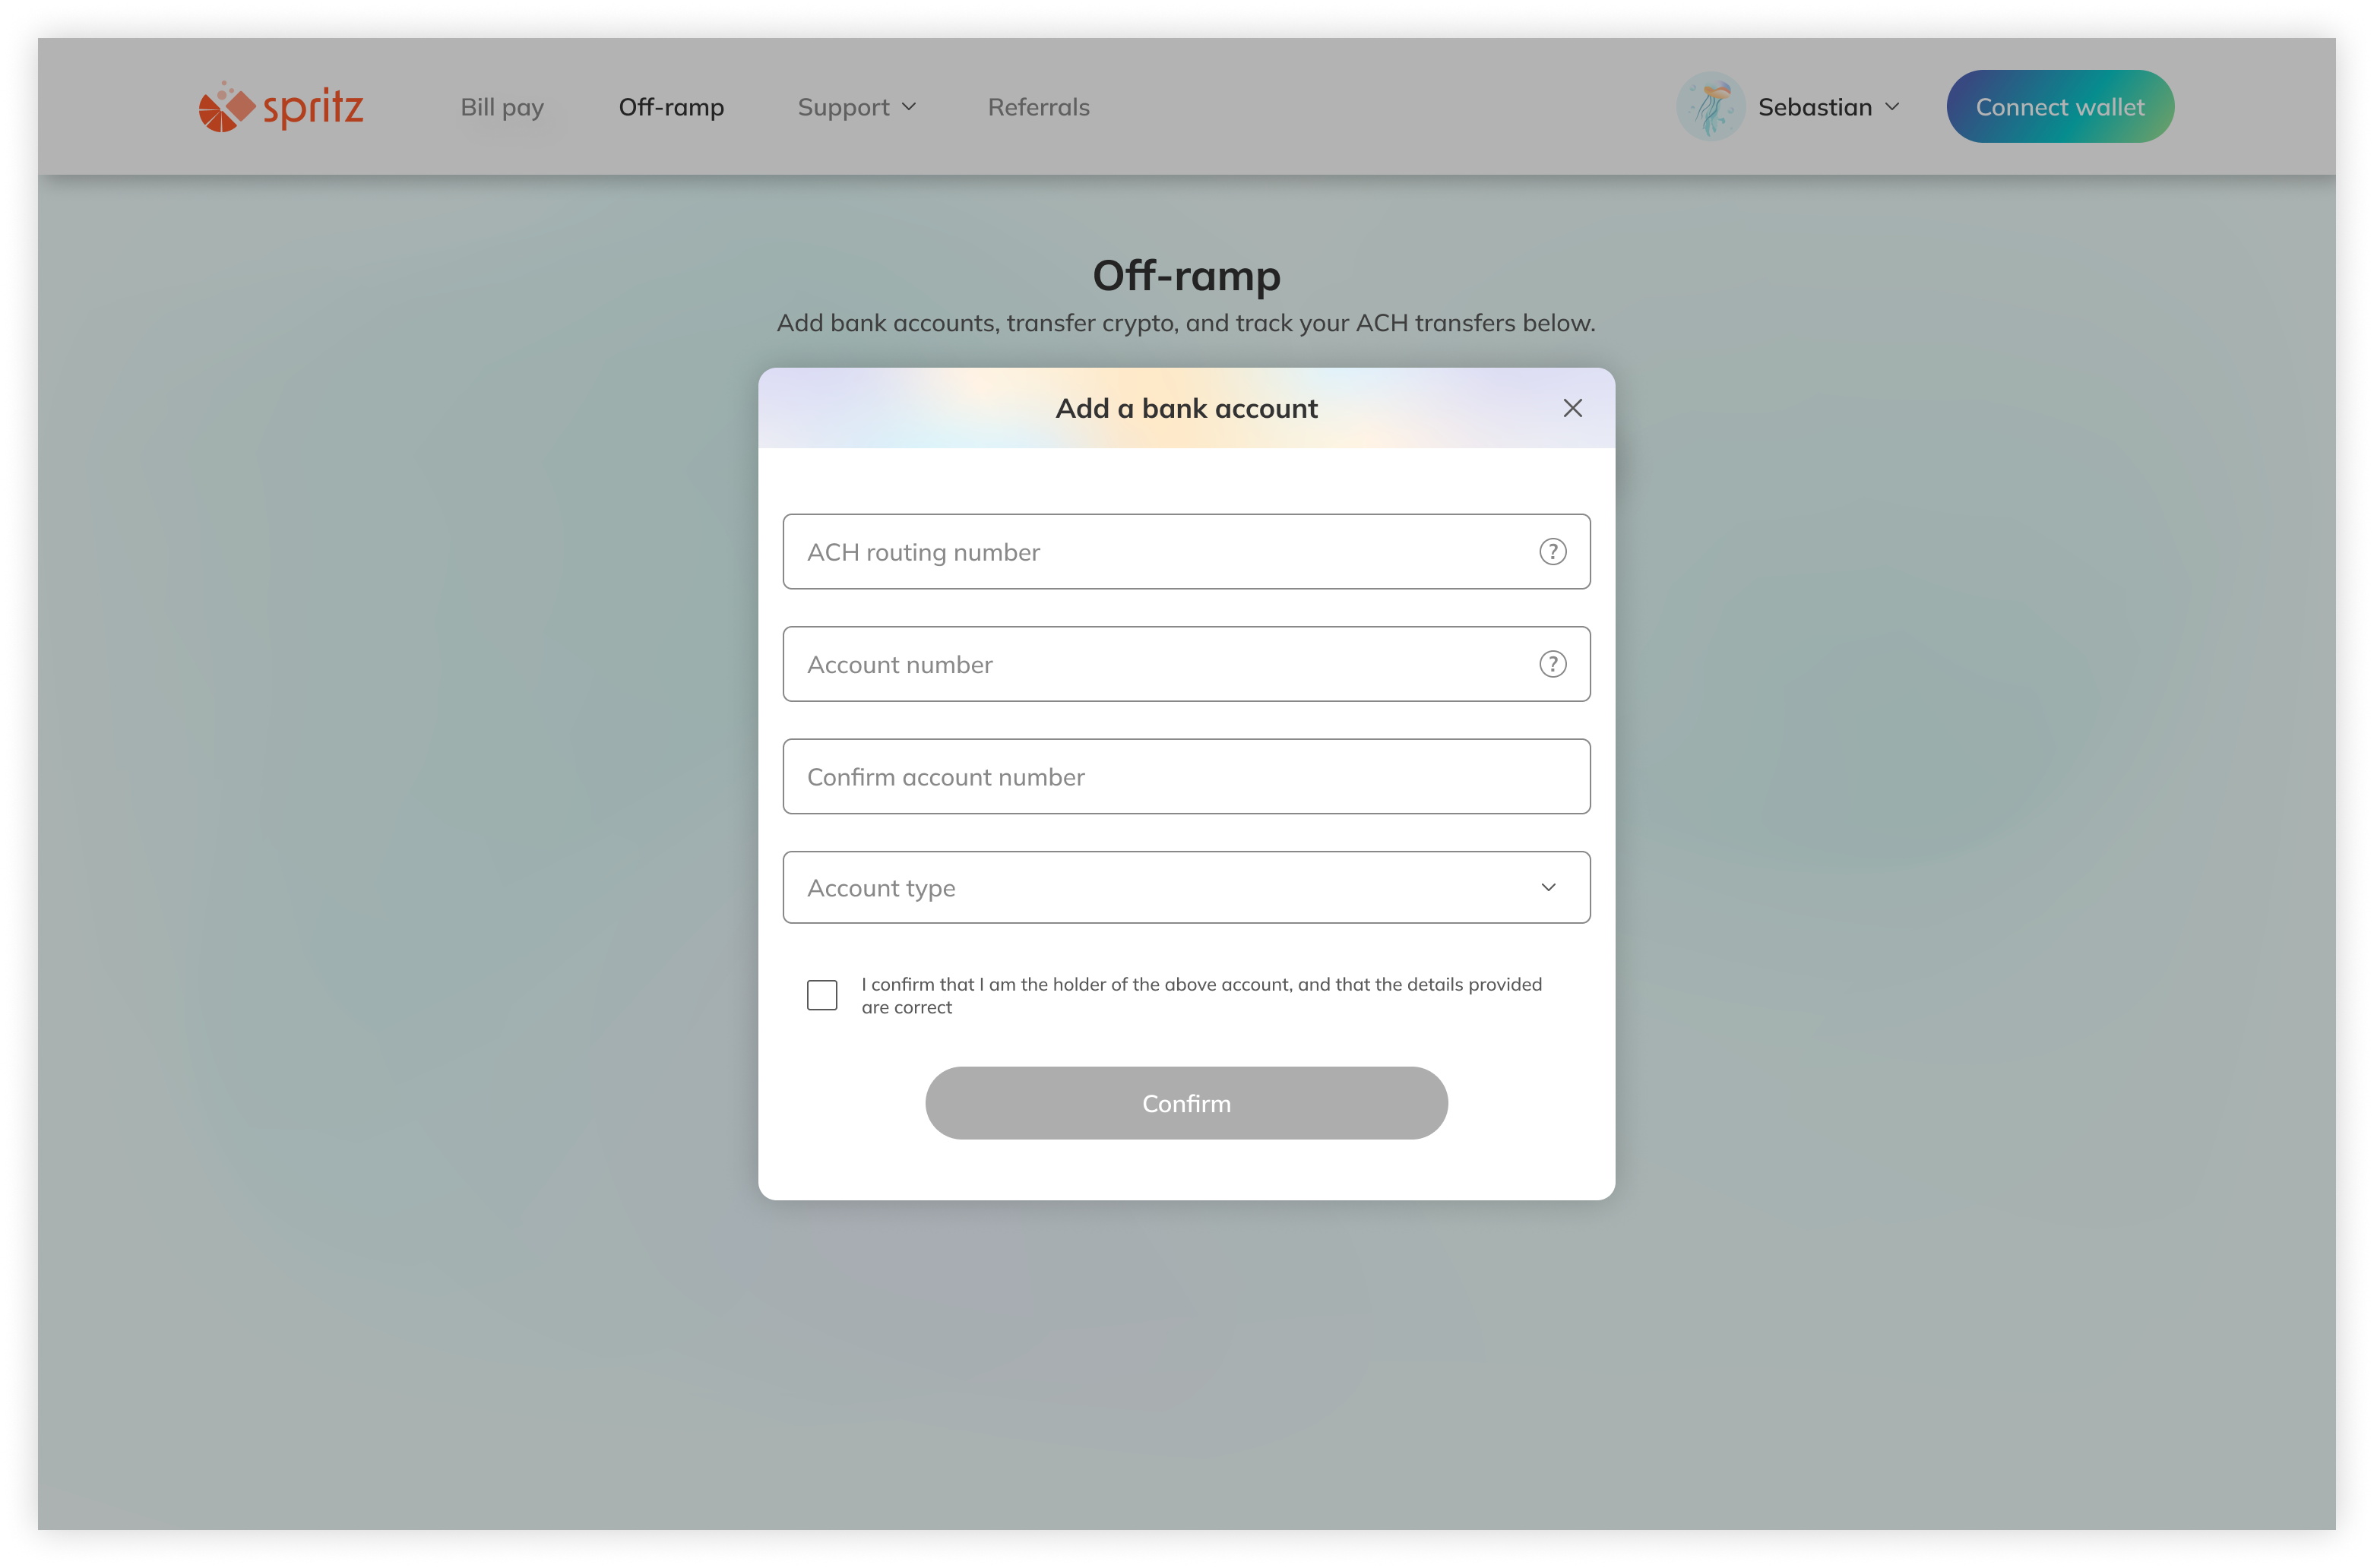Expand the Support menu
Viewport: 2374px width, 1568px height.
(856, 106)
